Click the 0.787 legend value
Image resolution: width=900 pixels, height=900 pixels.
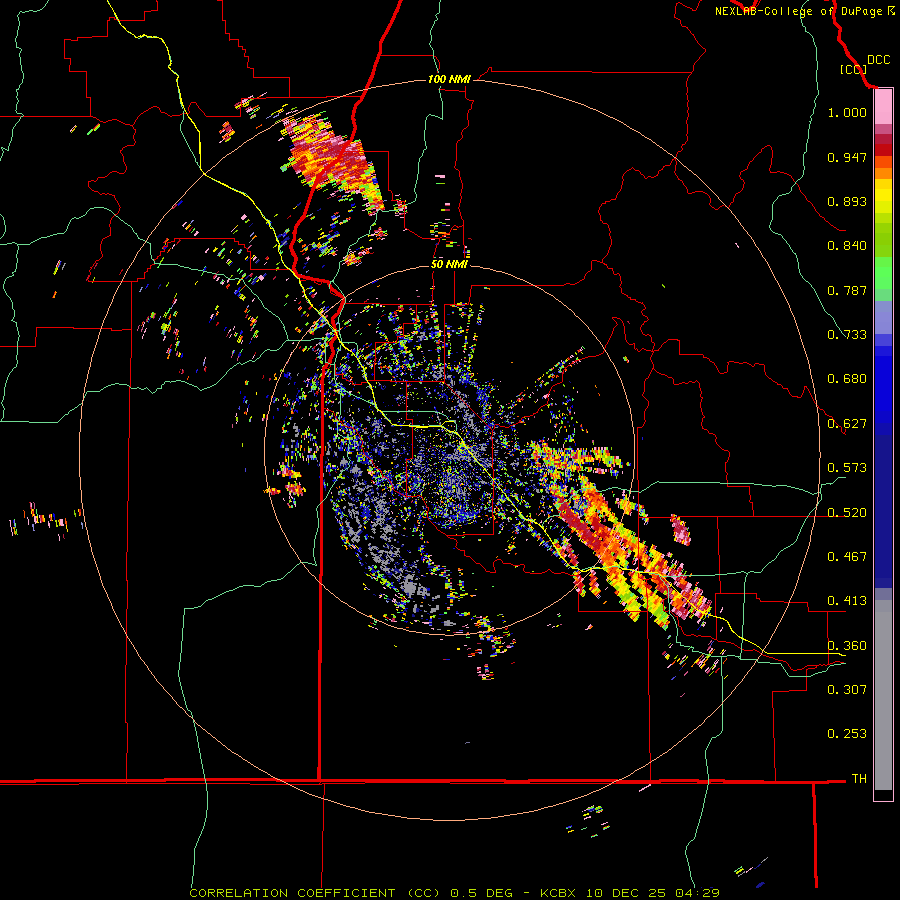click(x=847, y=290)
